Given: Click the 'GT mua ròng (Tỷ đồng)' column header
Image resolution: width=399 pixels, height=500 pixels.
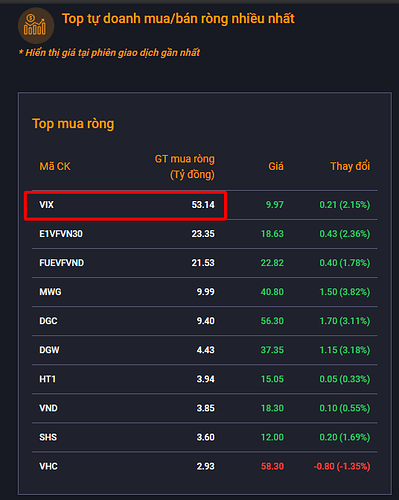Looking at the screenshot, I should click(x=185, y=167).
